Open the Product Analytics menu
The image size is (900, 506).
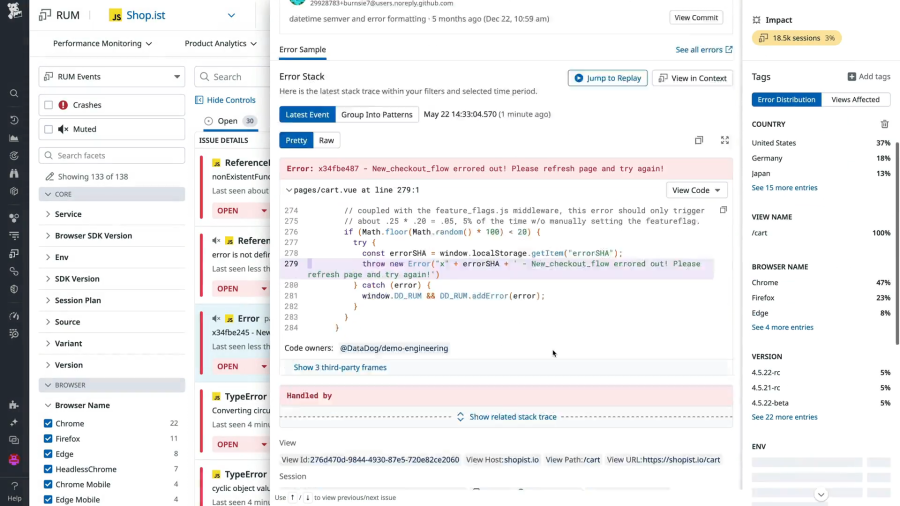point(220,43)
